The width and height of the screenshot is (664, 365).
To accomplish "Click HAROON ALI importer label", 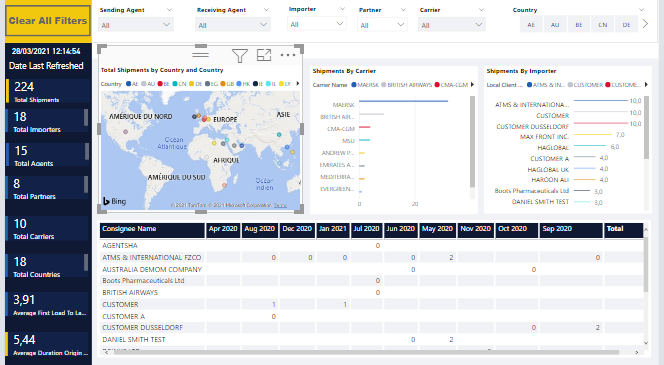I will (550, 180).
